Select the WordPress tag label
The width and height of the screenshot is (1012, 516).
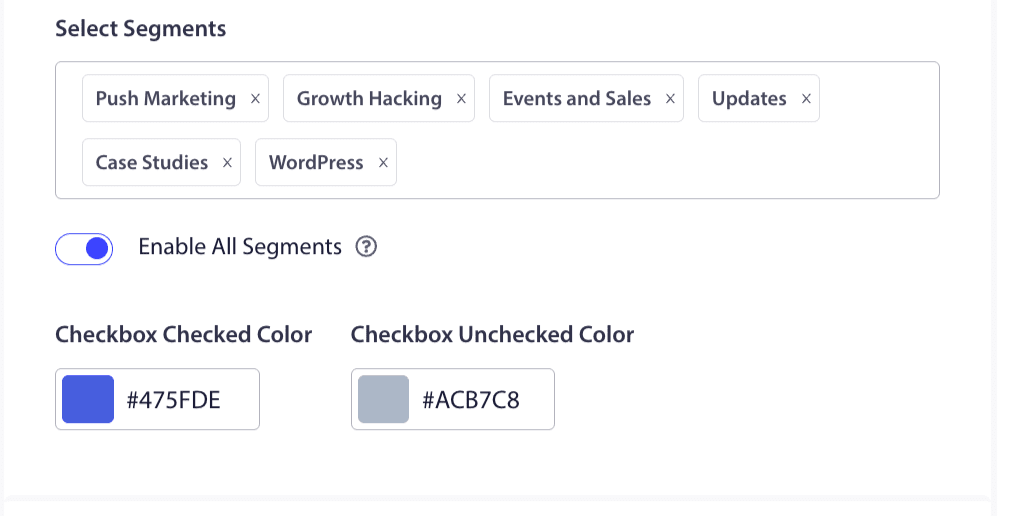point(316,163)
